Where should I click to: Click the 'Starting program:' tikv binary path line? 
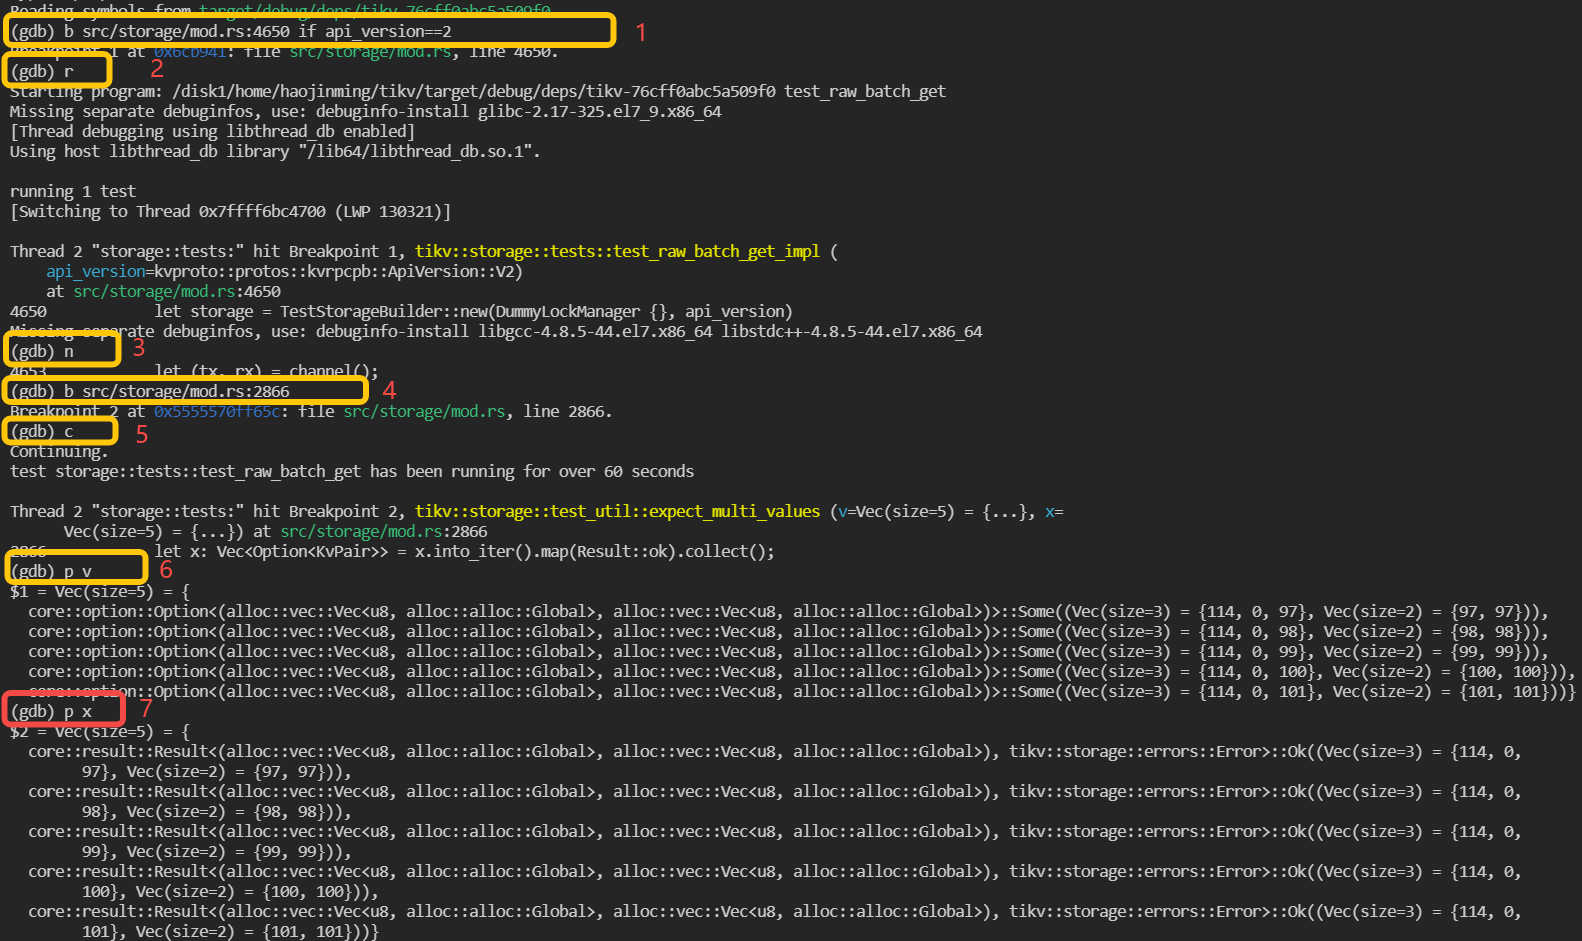pyautogui.click(x=477, y=91)
